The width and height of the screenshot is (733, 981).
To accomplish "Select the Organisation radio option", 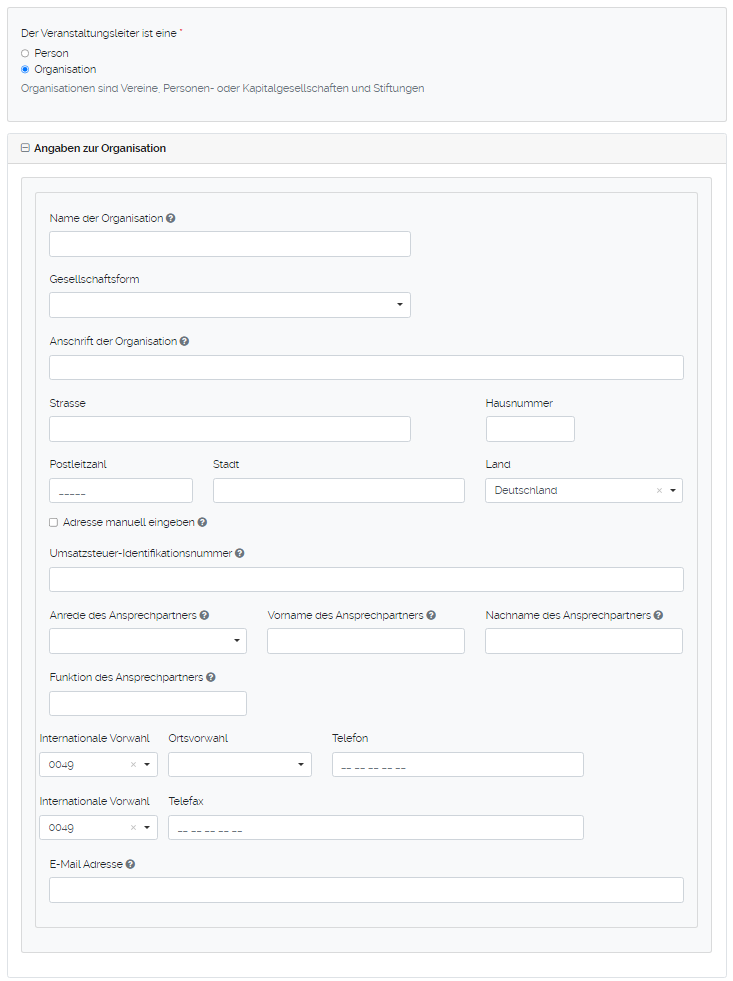I will (25, 70).
